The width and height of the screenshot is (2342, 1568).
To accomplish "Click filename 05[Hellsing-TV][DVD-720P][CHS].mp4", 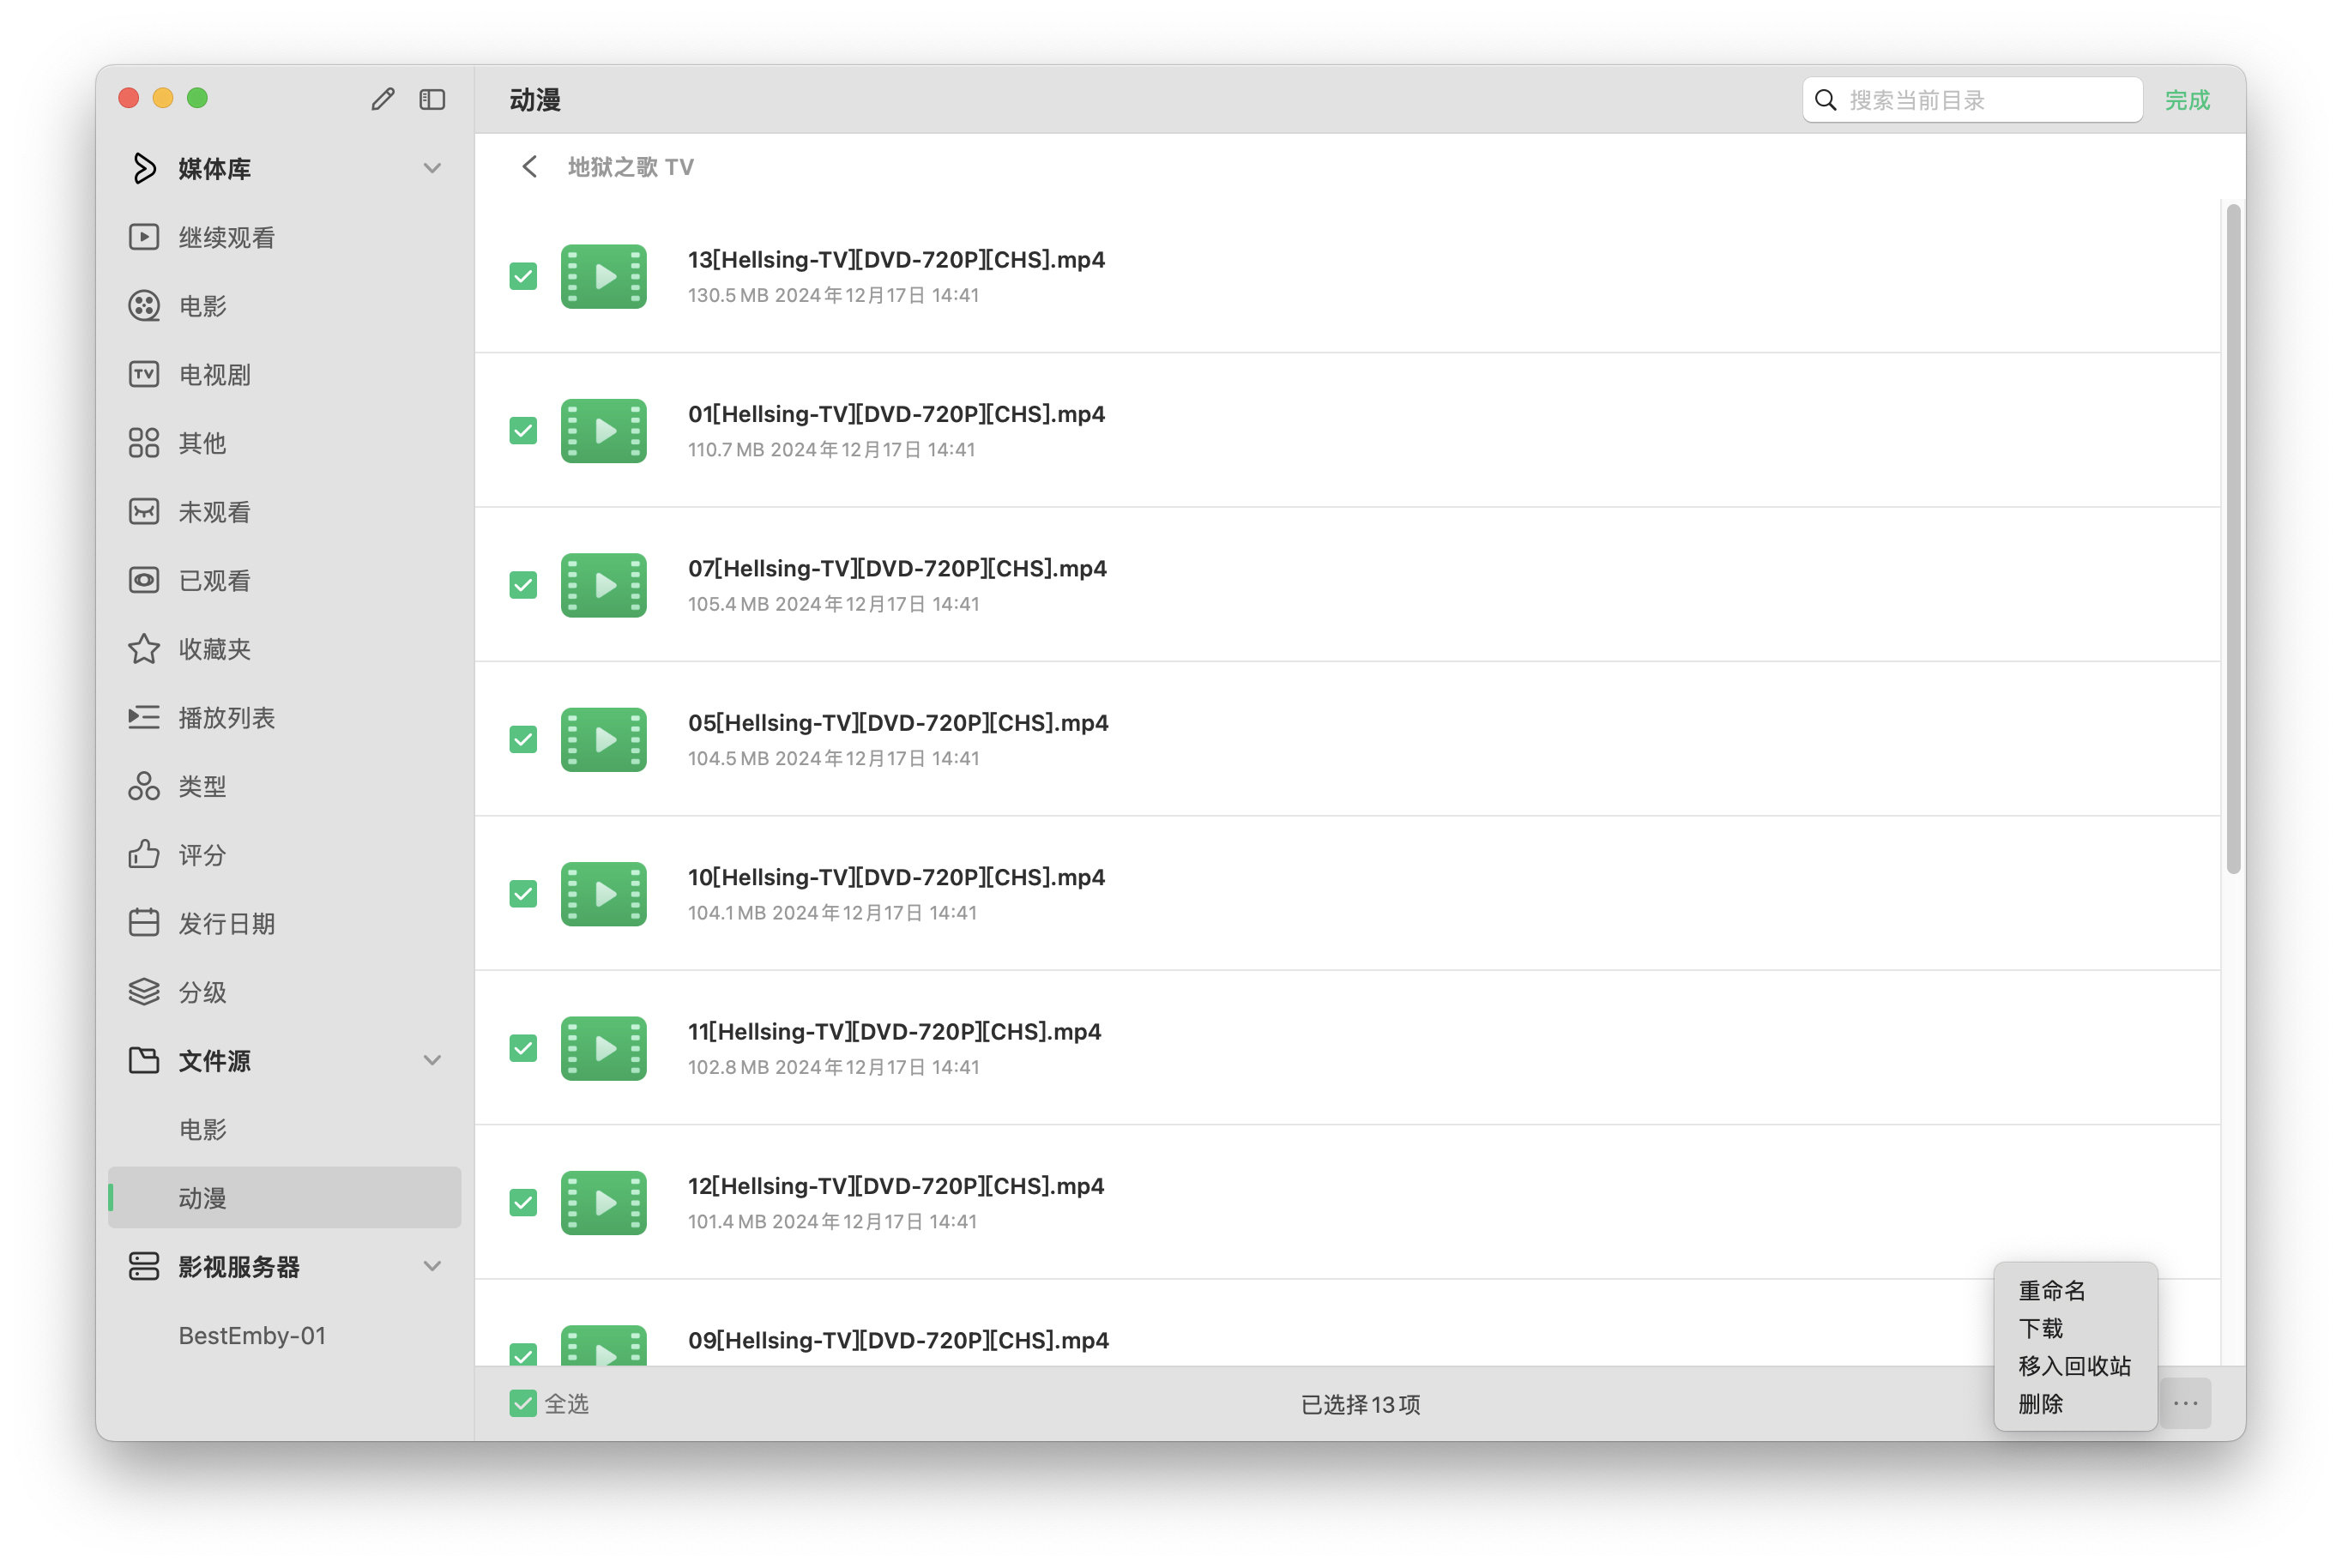I will [899, 723].
